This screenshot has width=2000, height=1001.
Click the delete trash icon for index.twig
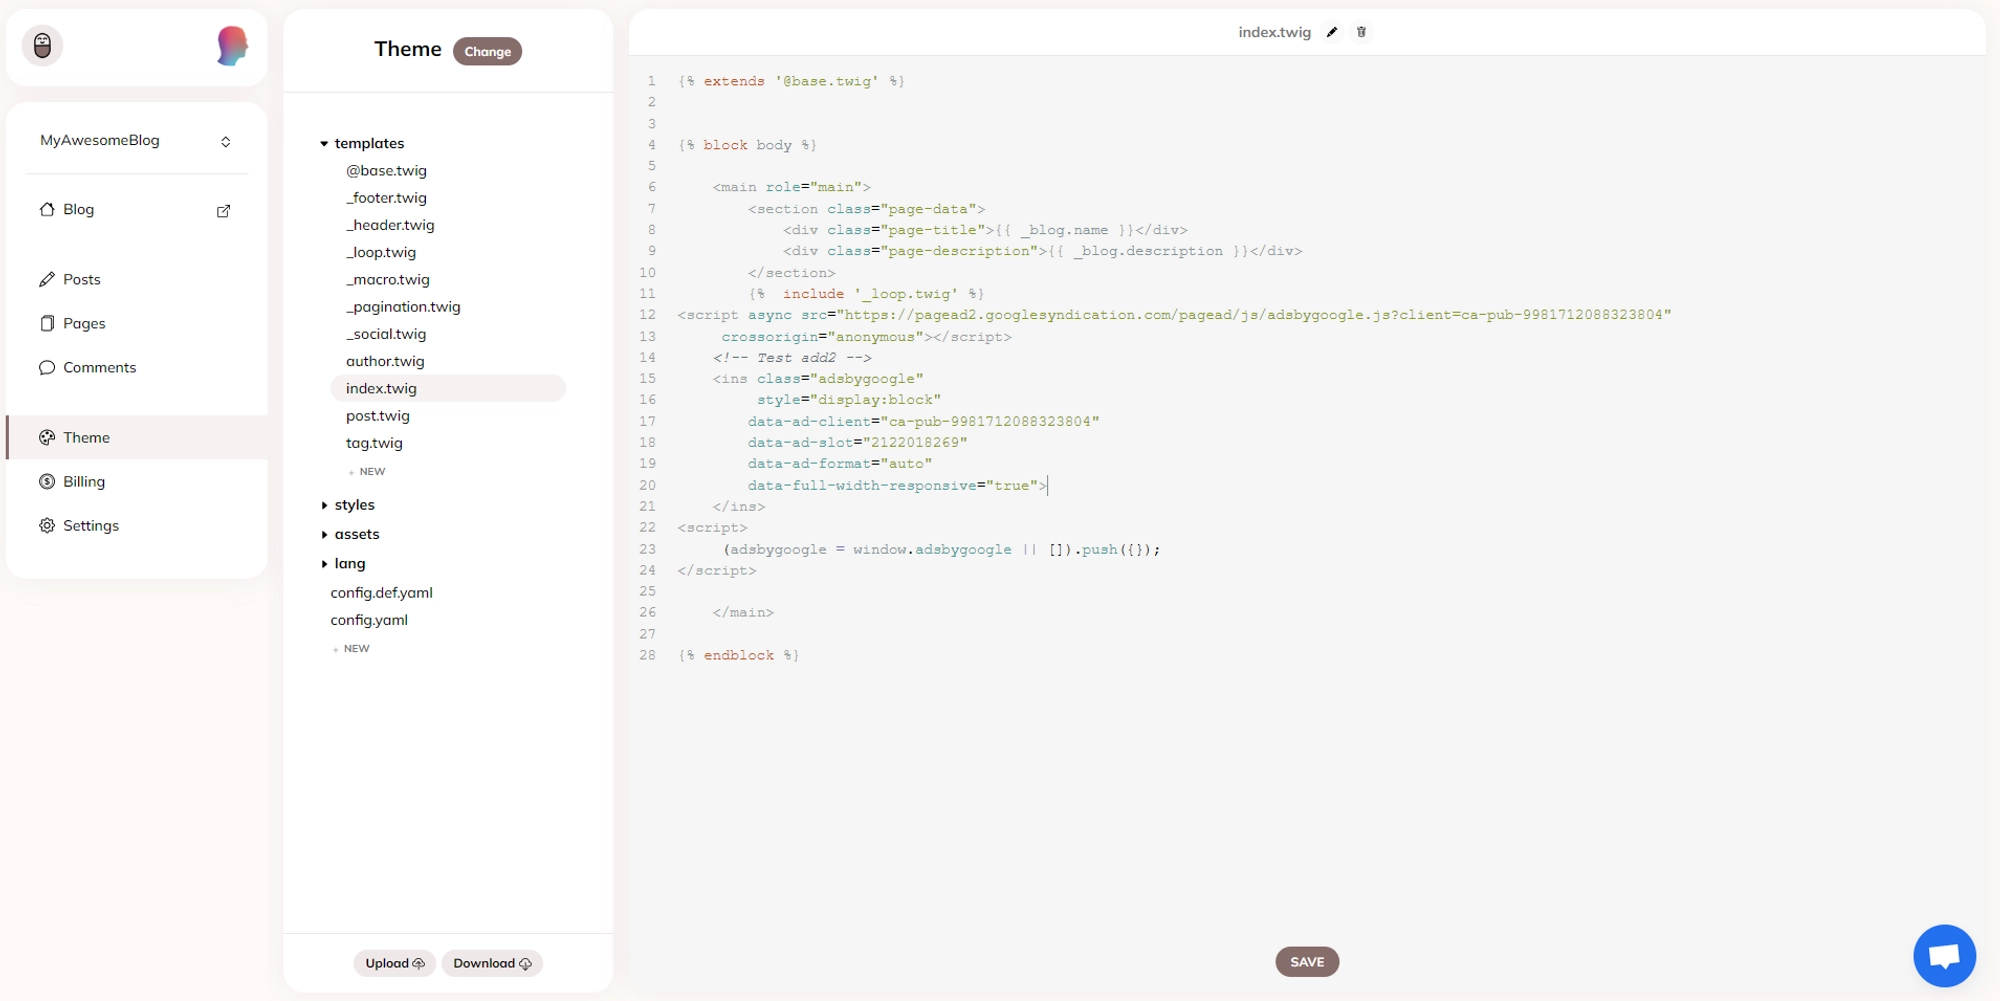pos(1361,32)
